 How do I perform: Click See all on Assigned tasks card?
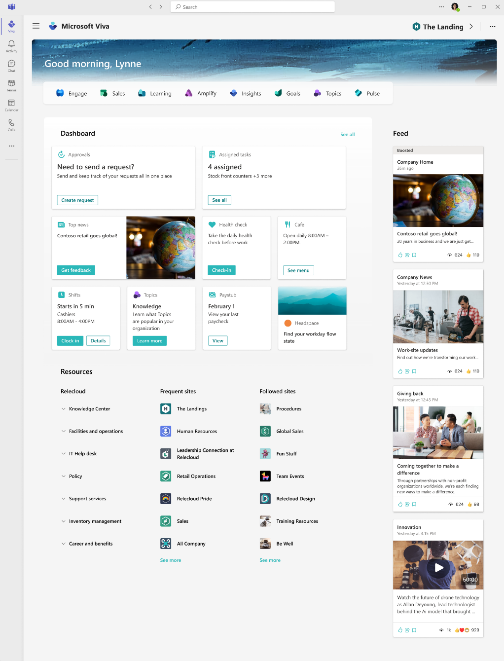[x=219, y=200]
